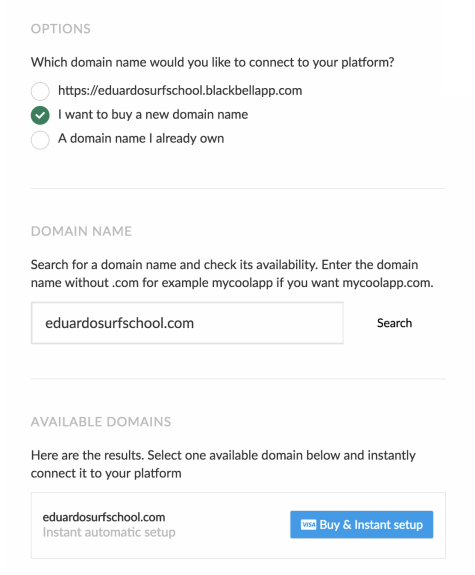
Task: Click the green checkmark icon beside buy option
Action: pyautogui.click(x=40, y=115)
